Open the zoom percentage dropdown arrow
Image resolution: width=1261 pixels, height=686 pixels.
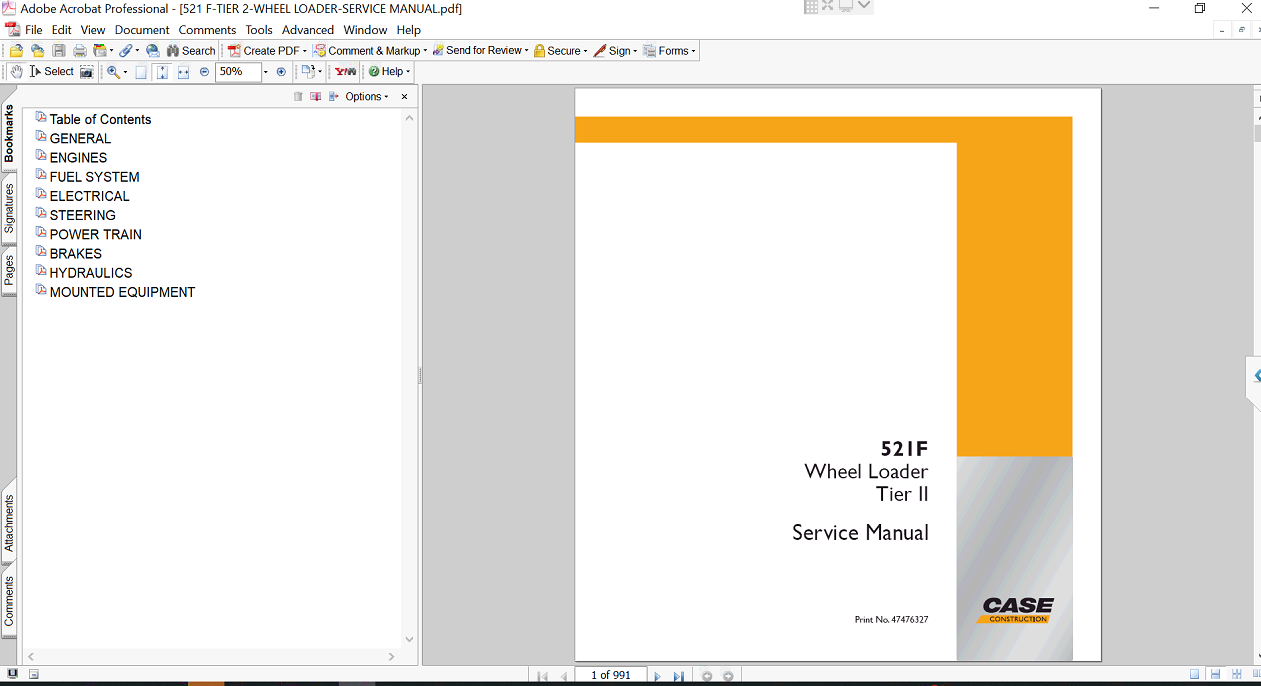click(x=265, y=72)
